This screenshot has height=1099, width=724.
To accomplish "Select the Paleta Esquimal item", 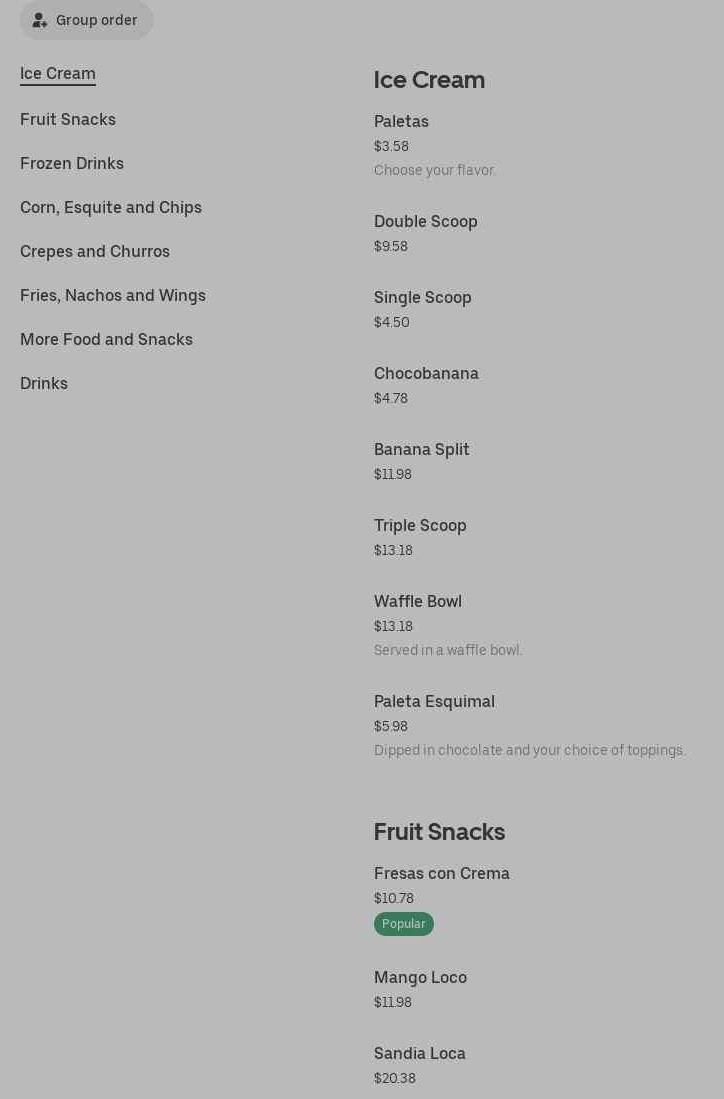I will tap(434, 701).
